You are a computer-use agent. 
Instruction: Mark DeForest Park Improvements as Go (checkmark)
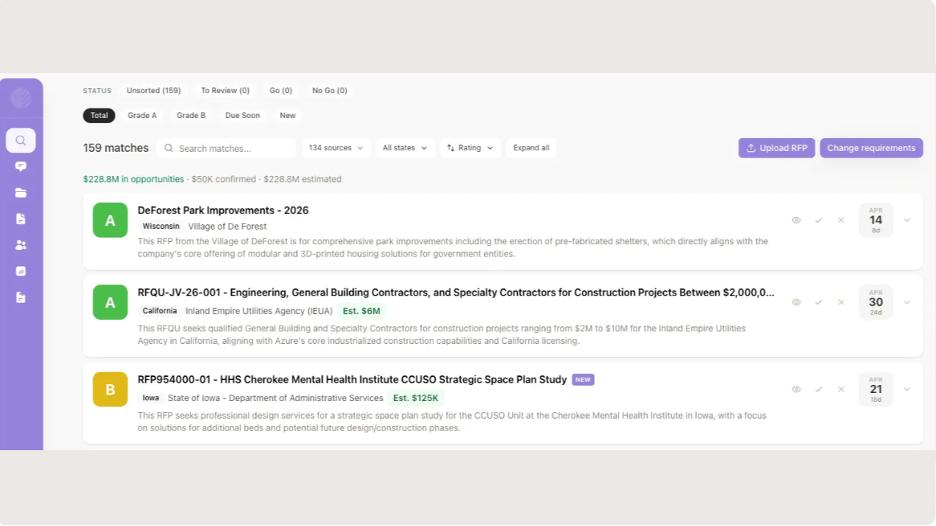818,220
